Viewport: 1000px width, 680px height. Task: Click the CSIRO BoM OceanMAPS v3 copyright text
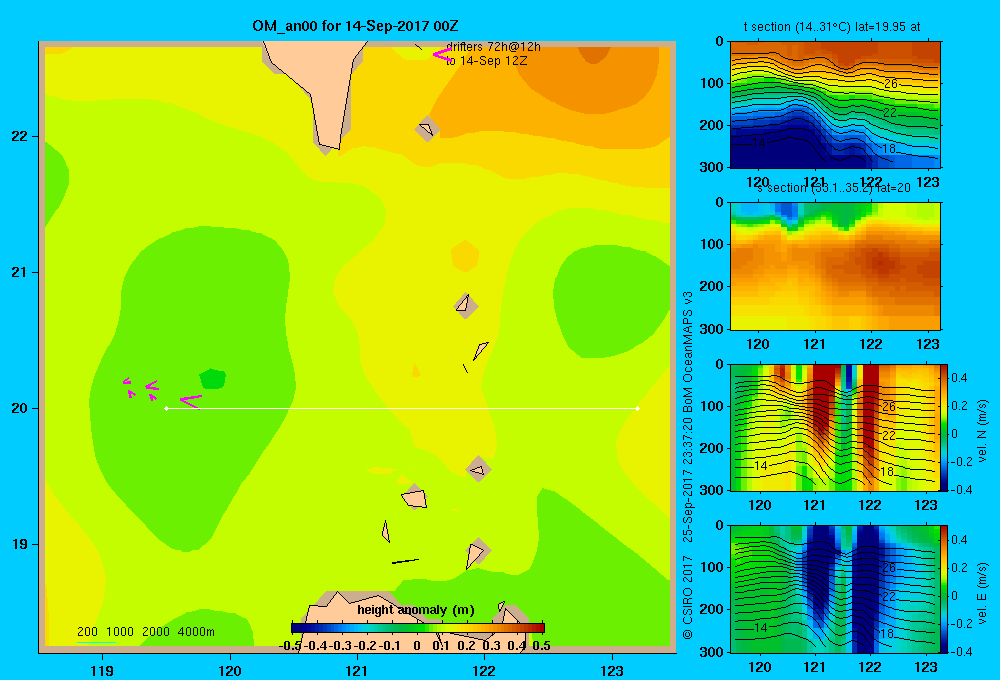click(x=688, y=465)
